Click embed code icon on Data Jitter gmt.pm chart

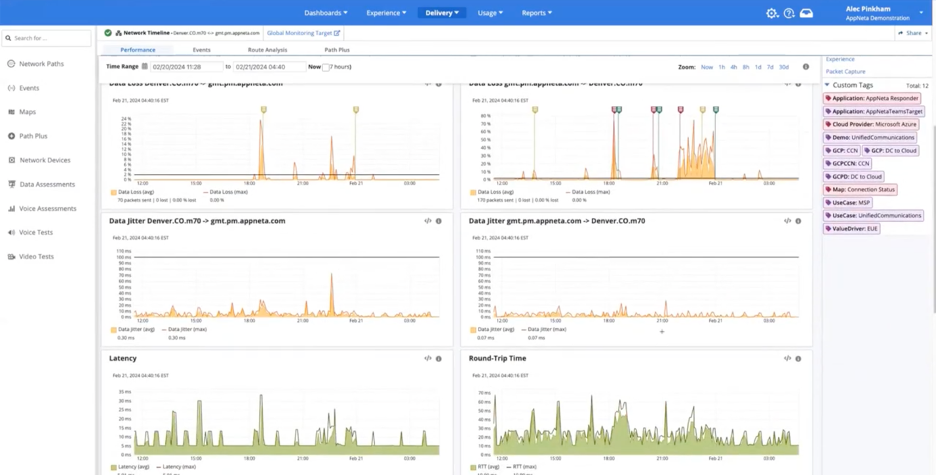[x=787, y=221]
